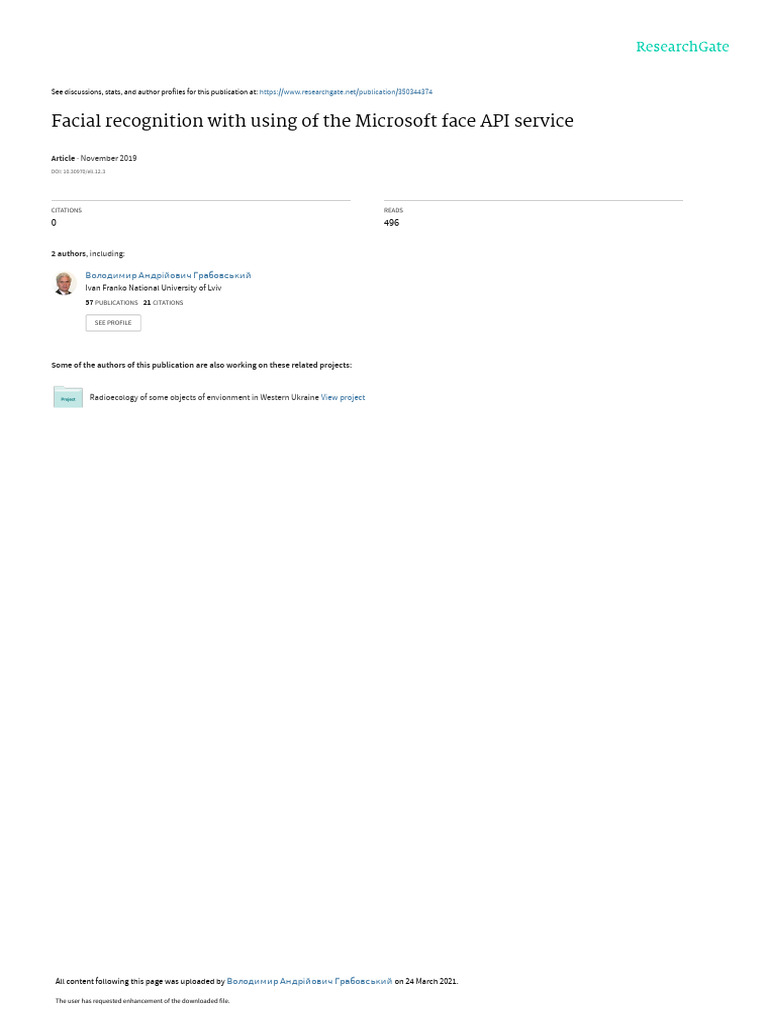
Task: Click the 24 March 2021 upload date
Action: [x=431, y=981]
